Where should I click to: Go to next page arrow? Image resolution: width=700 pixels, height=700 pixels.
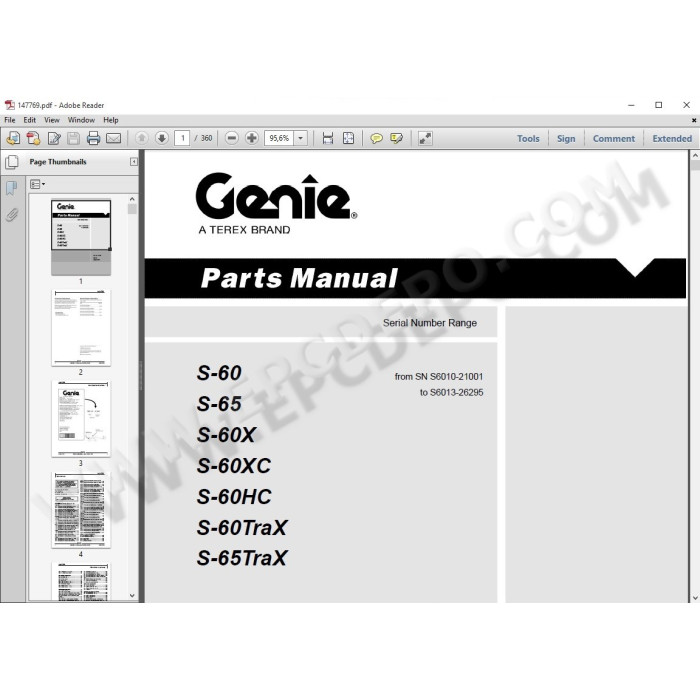click(162, 138)
